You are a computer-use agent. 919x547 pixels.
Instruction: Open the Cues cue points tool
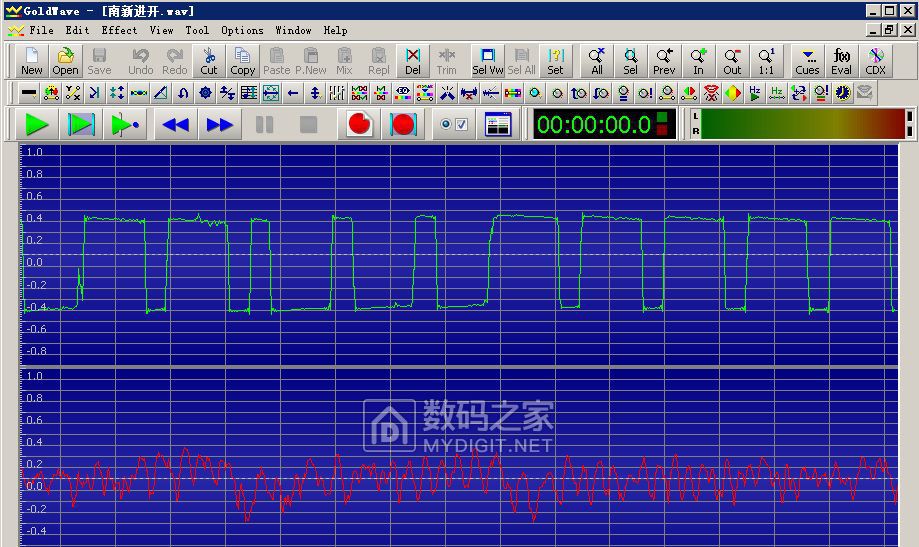click(807, 61)
